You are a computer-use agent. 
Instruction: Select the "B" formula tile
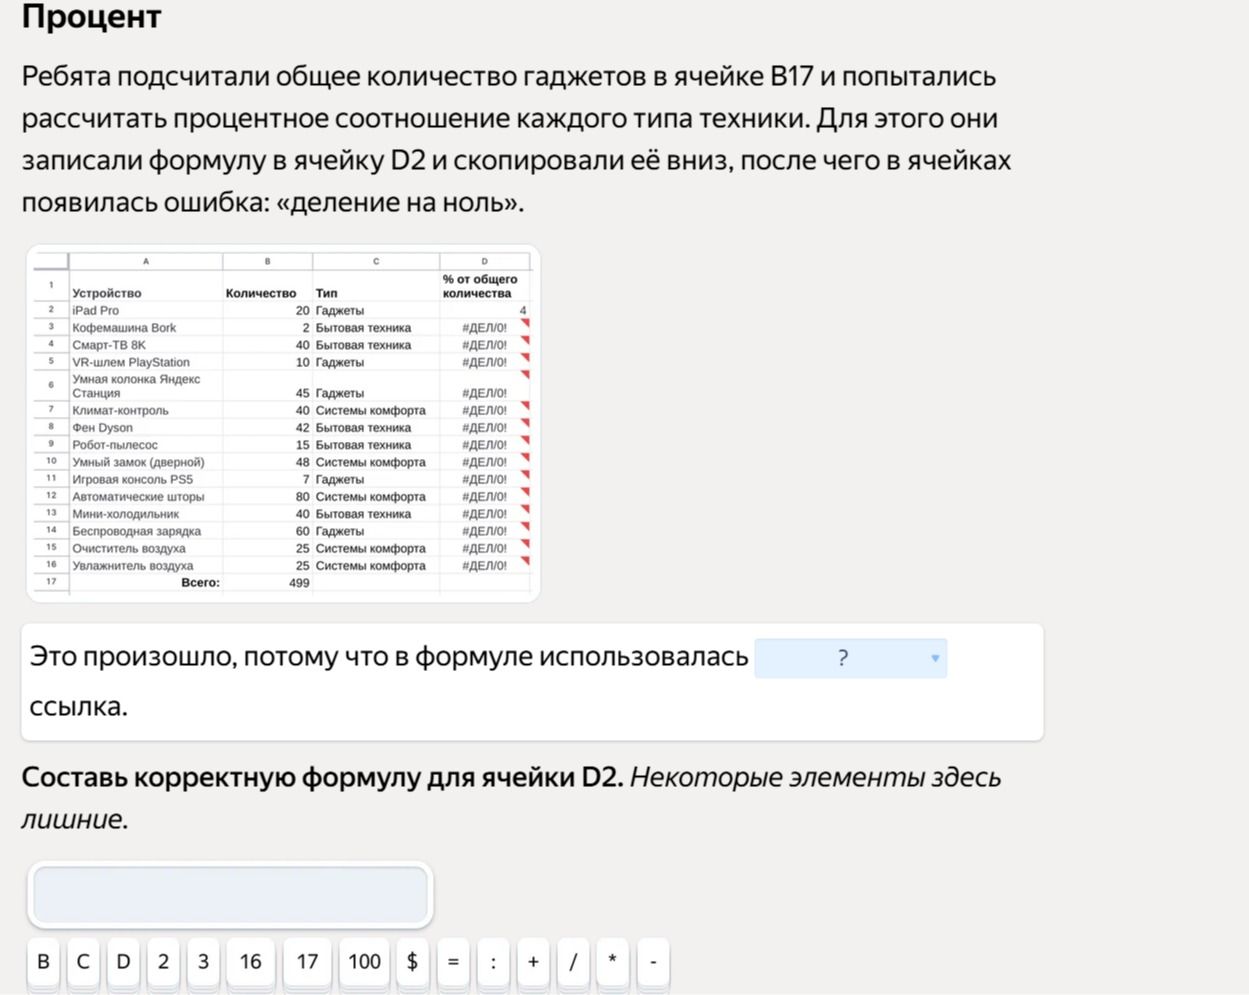[x=43, y=962]
